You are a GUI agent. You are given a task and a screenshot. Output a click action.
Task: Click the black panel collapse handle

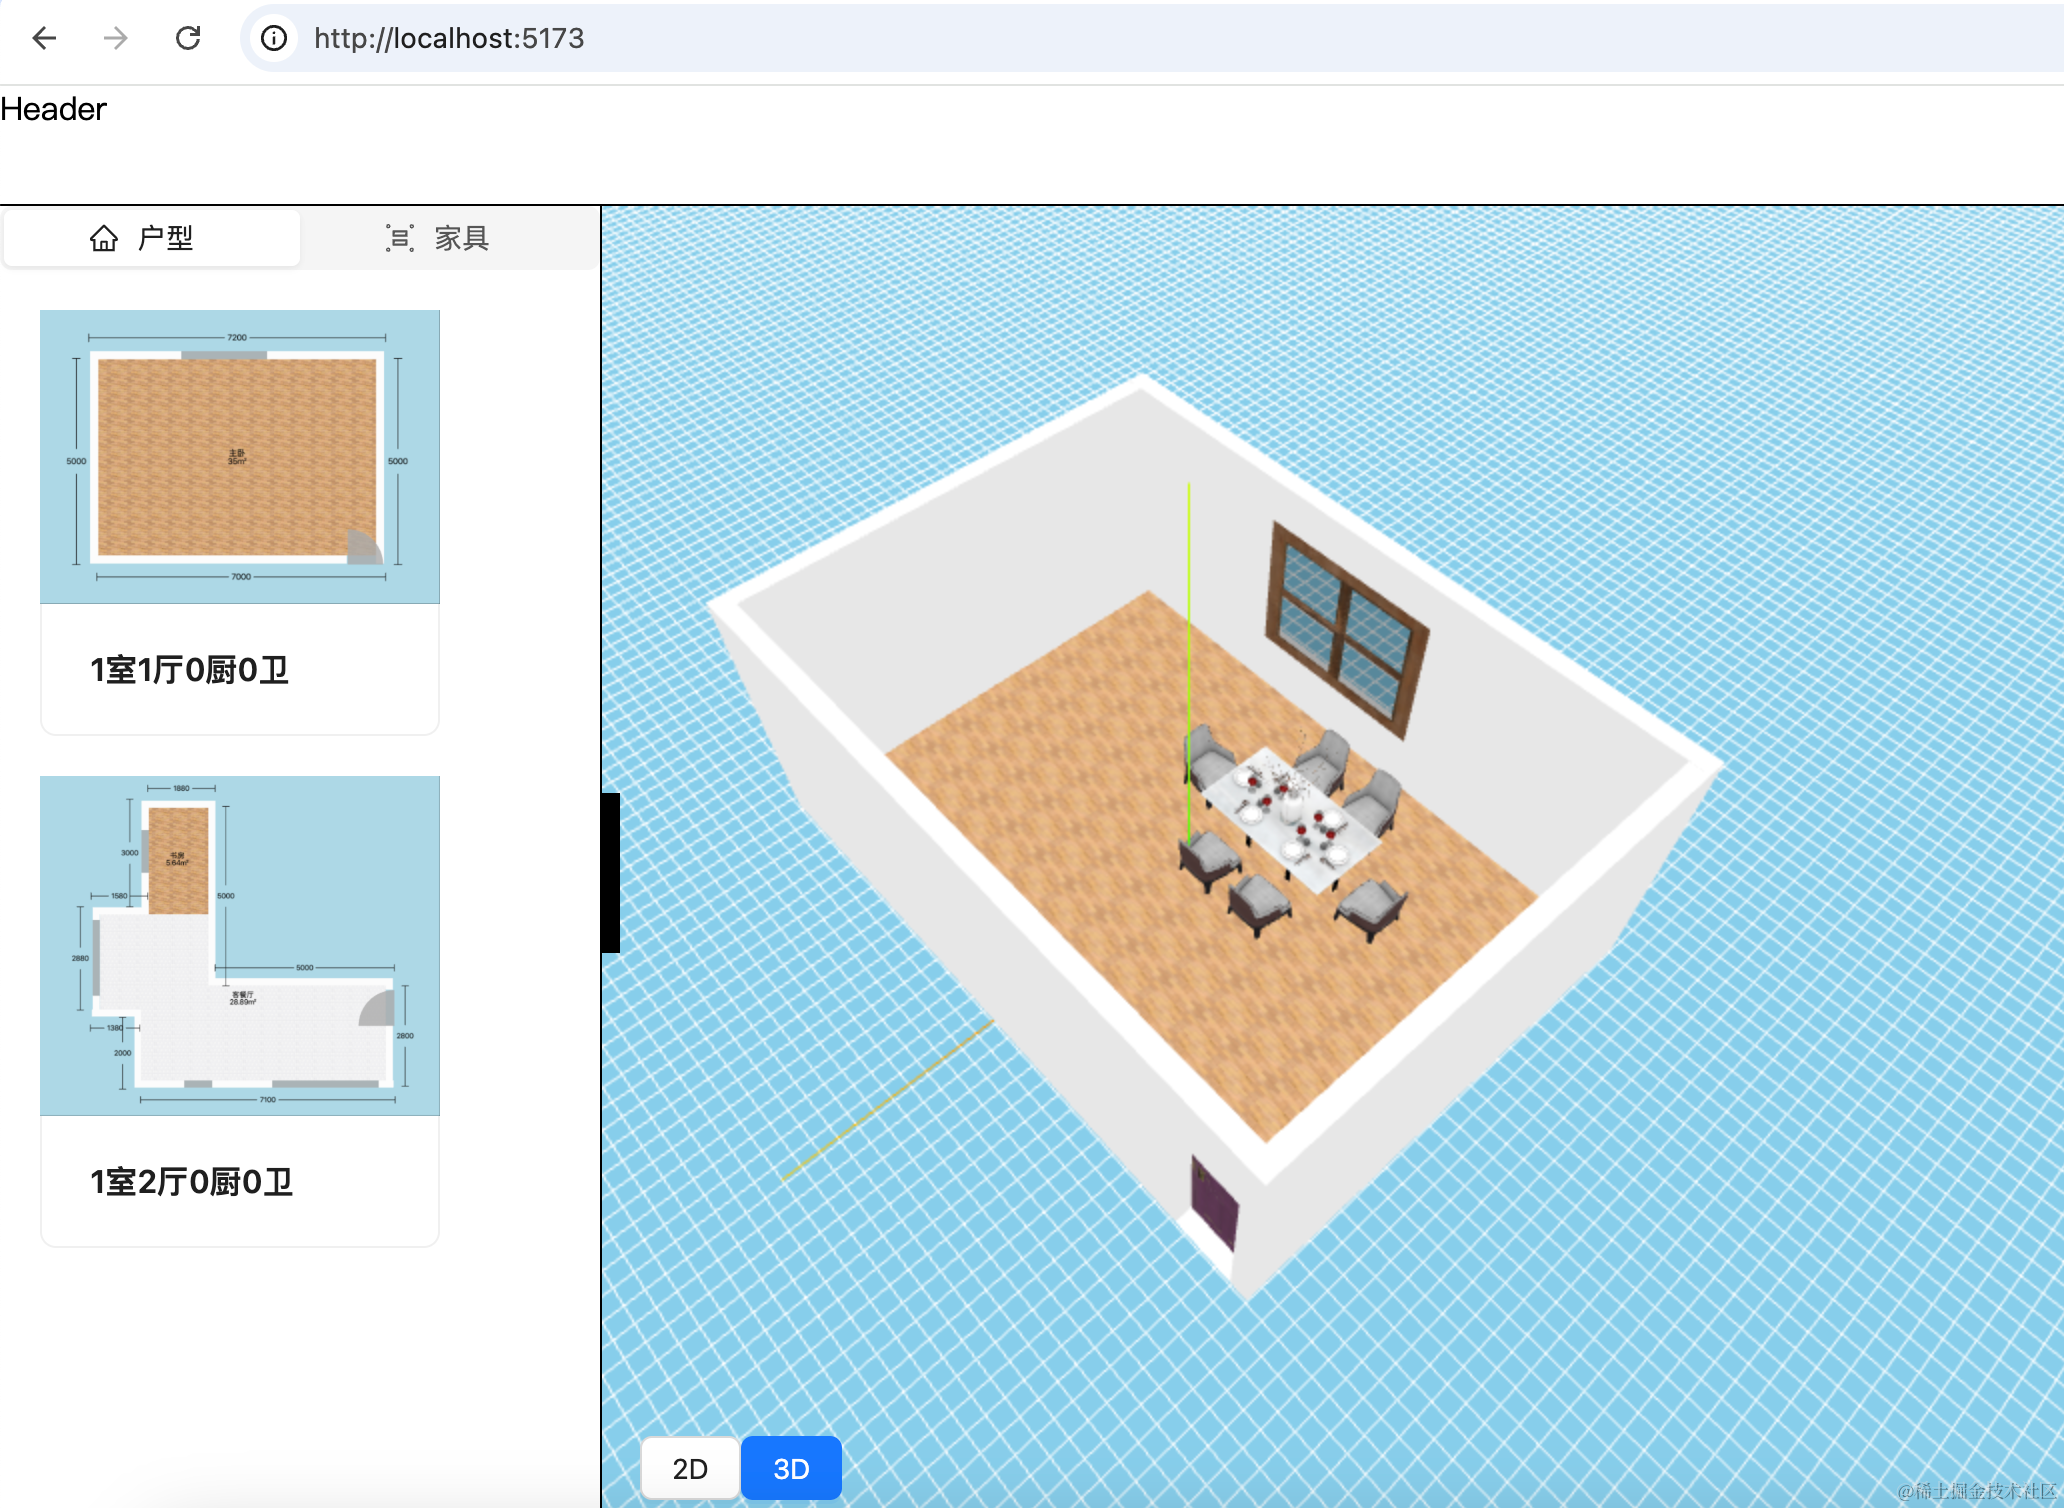coord(611,872)
